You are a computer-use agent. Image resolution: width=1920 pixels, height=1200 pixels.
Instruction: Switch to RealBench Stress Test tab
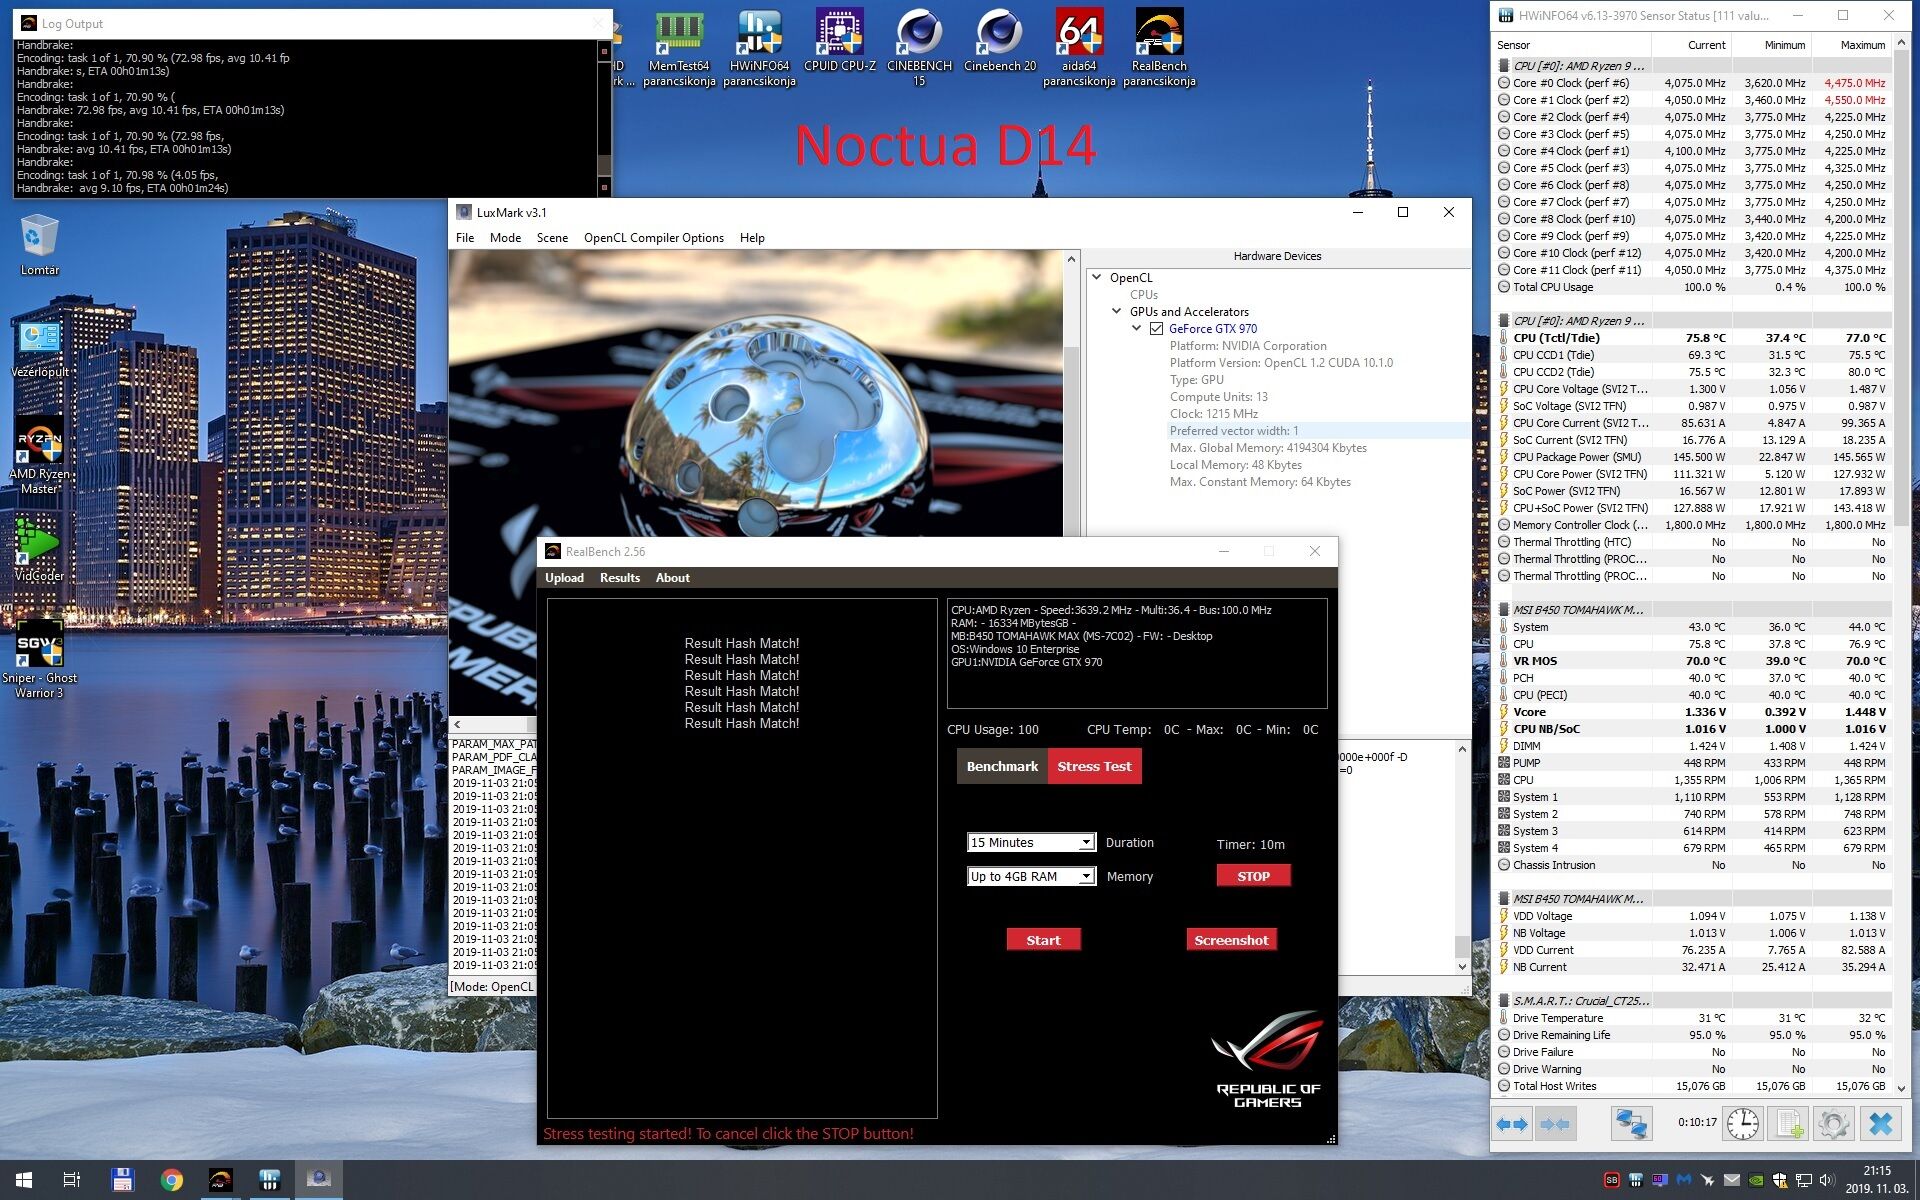coord(1094,766)
